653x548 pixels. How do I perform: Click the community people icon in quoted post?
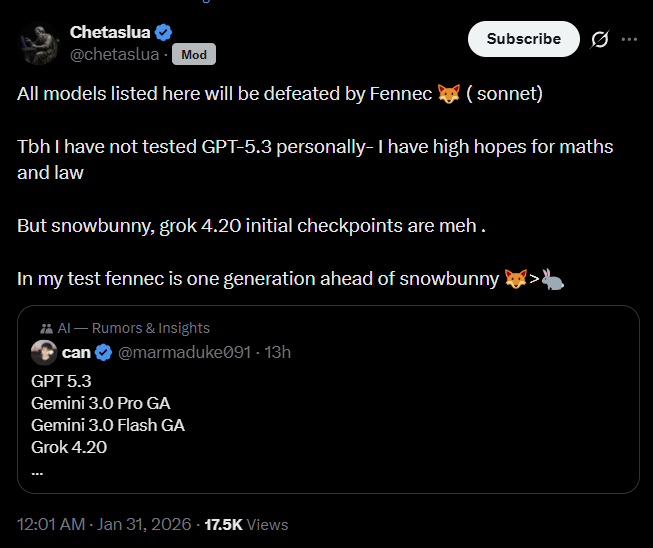point(46,328)
